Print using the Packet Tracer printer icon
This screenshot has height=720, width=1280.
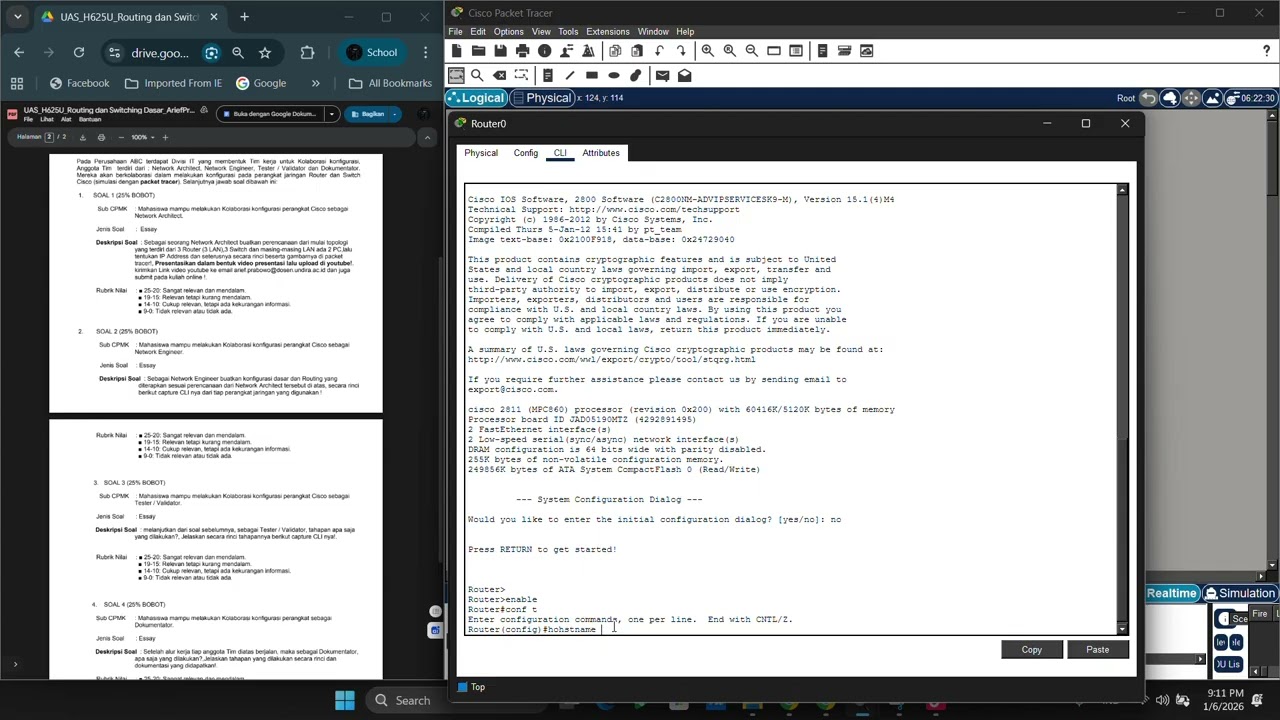point(522,51)
